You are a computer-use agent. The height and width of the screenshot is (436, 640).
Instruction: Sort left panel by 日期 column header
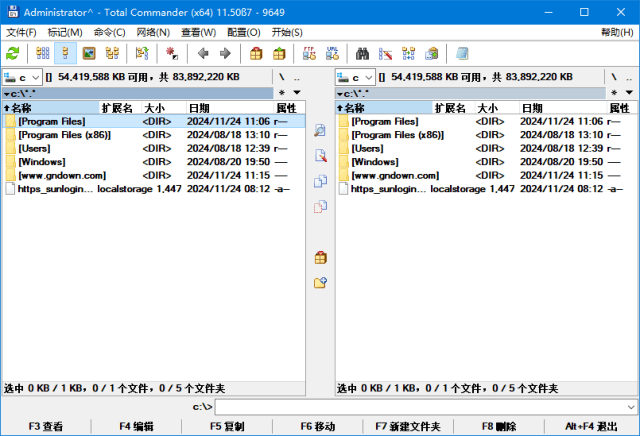pos(199,108)
